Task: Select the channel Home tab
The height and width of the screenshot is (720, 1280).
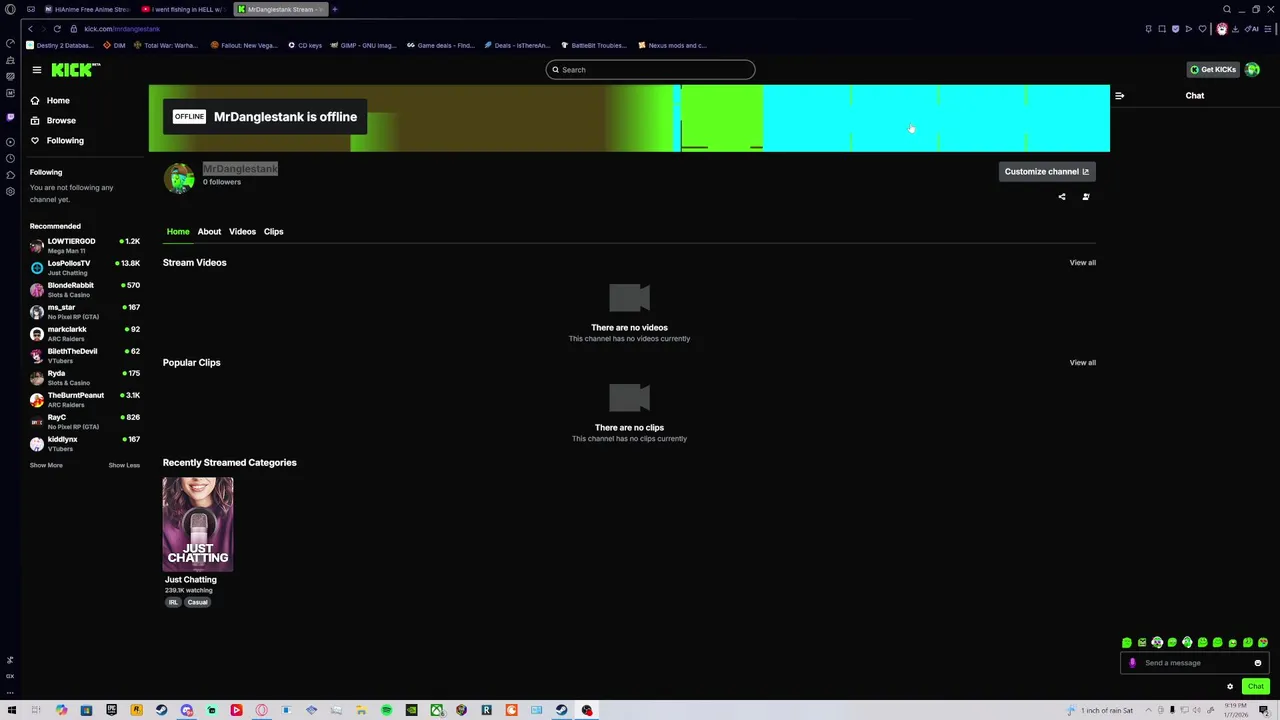Action: click(x=178, y=232)
